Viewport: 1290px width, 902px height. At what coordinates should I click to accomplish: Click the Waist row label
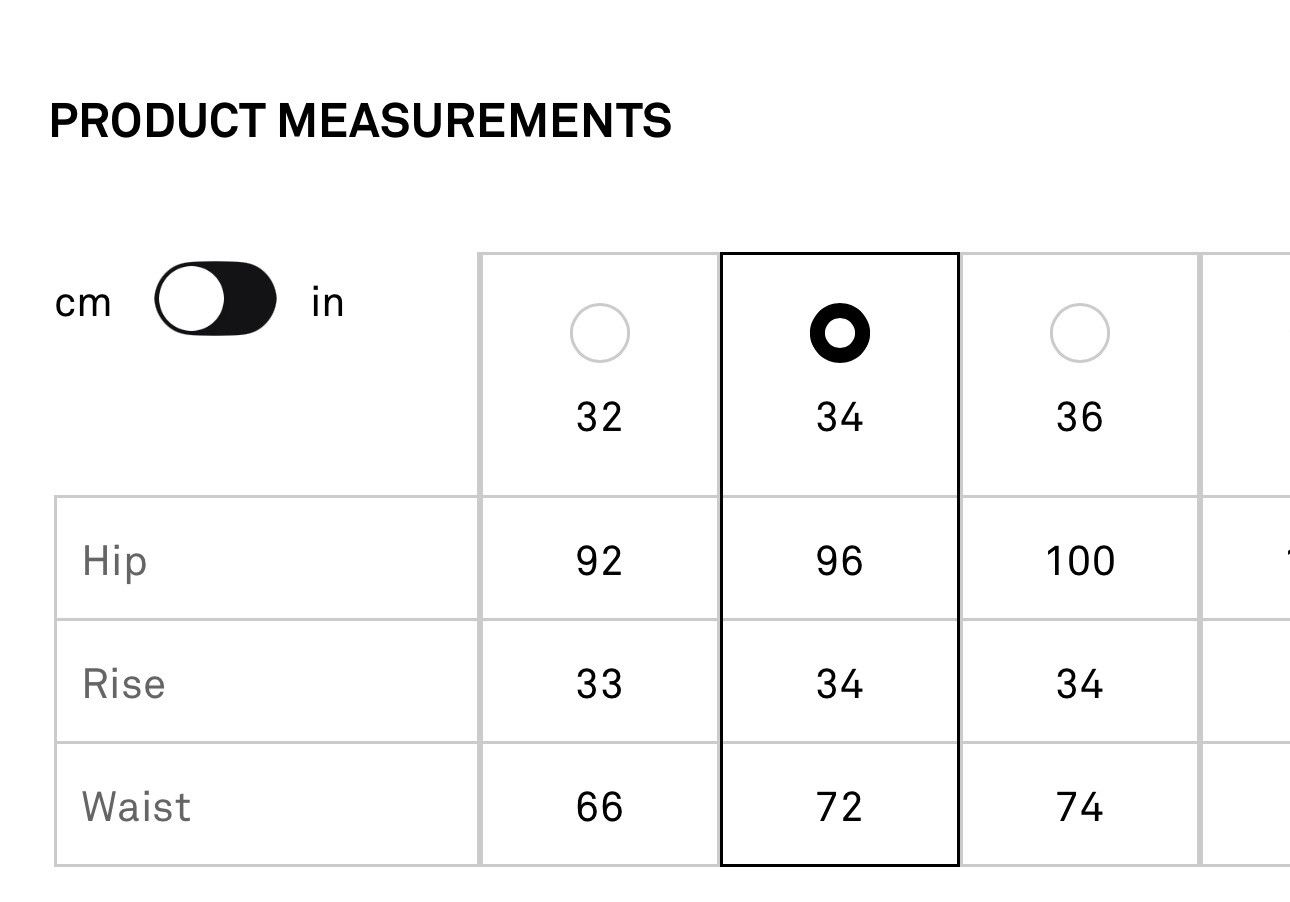point(137,807)
